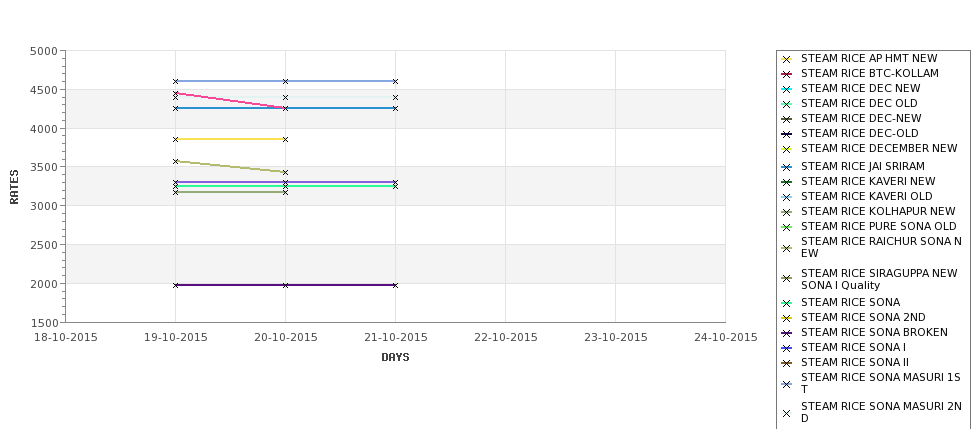This screenshot has width=975, height=429.
Task: Click the yellow 3850 data point at 20-10-2015
Action: coord(285,139)
